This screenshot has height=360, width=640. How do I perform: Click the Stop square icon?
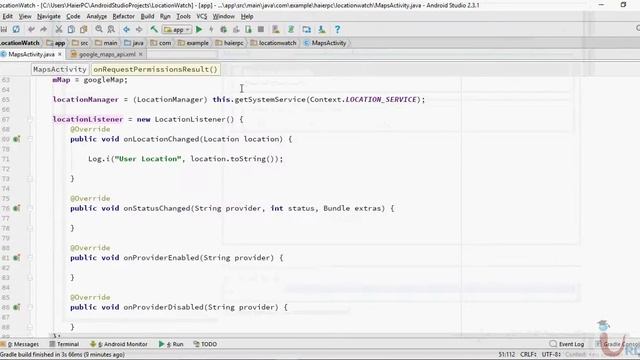click(260, 29)
